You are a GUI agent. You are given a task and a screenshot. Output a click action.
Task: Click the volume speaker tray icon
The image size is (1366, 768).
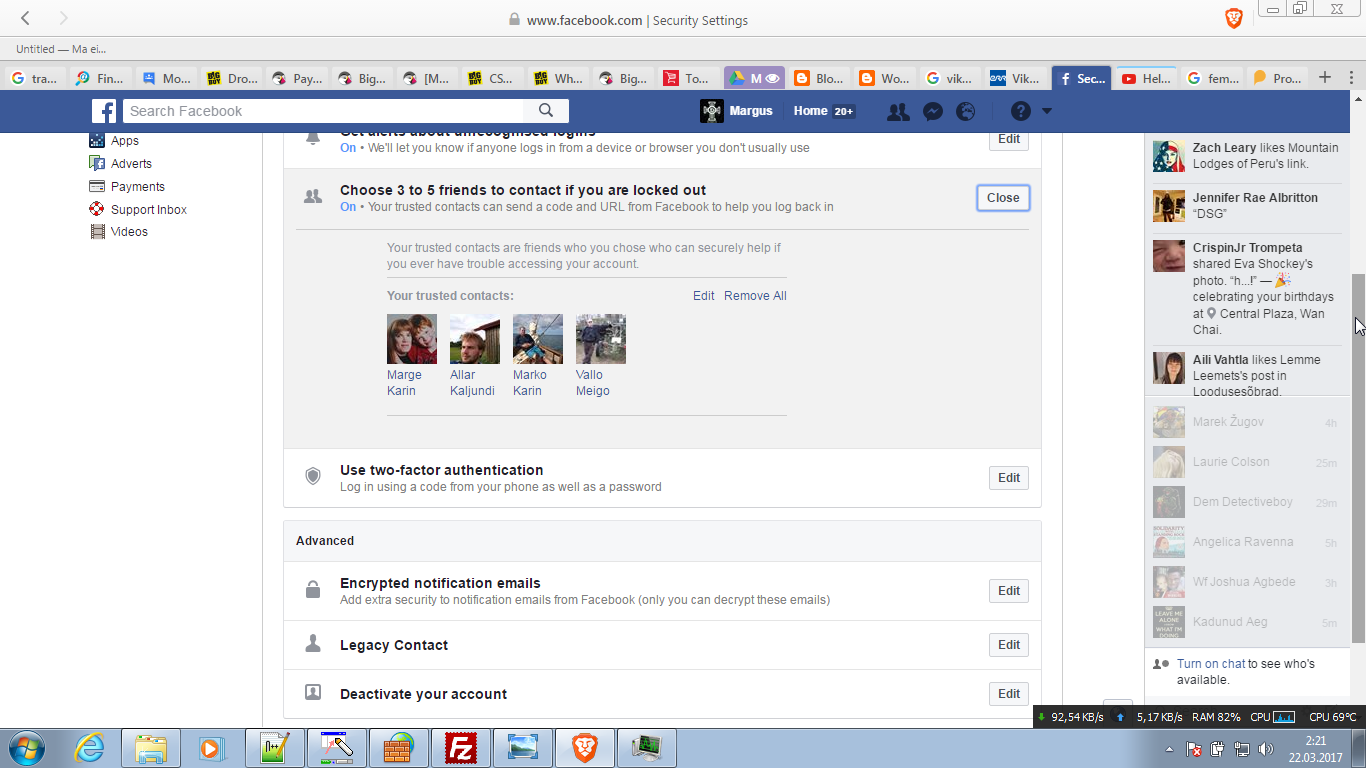click(x=1265, y=749)
